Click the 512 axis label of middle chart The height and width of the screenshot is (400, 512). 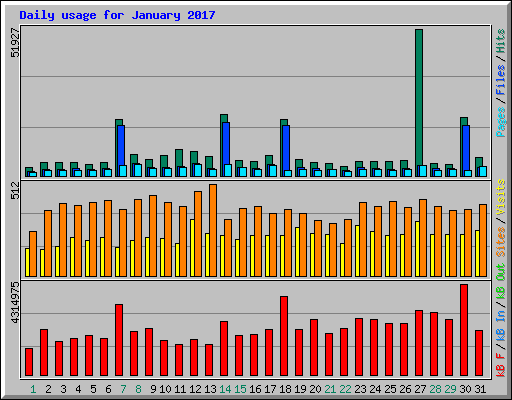(15, 190)
